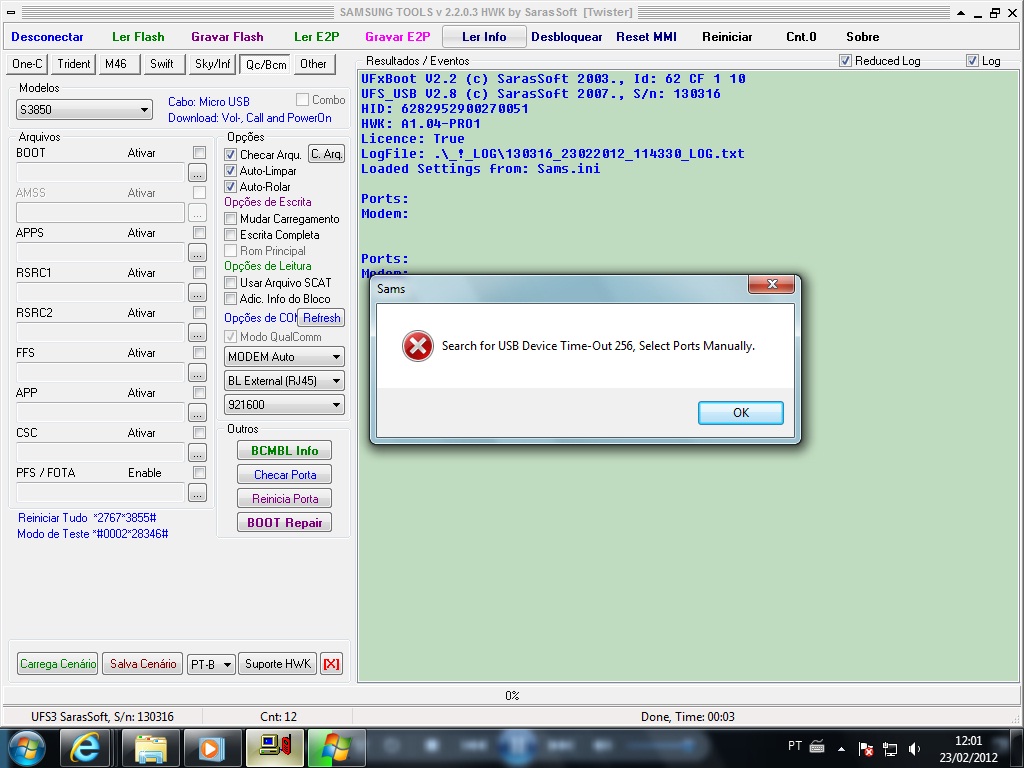Open Windows Explorer folder icon in taskbar
Screen dimensions: 1024x768
150,747
